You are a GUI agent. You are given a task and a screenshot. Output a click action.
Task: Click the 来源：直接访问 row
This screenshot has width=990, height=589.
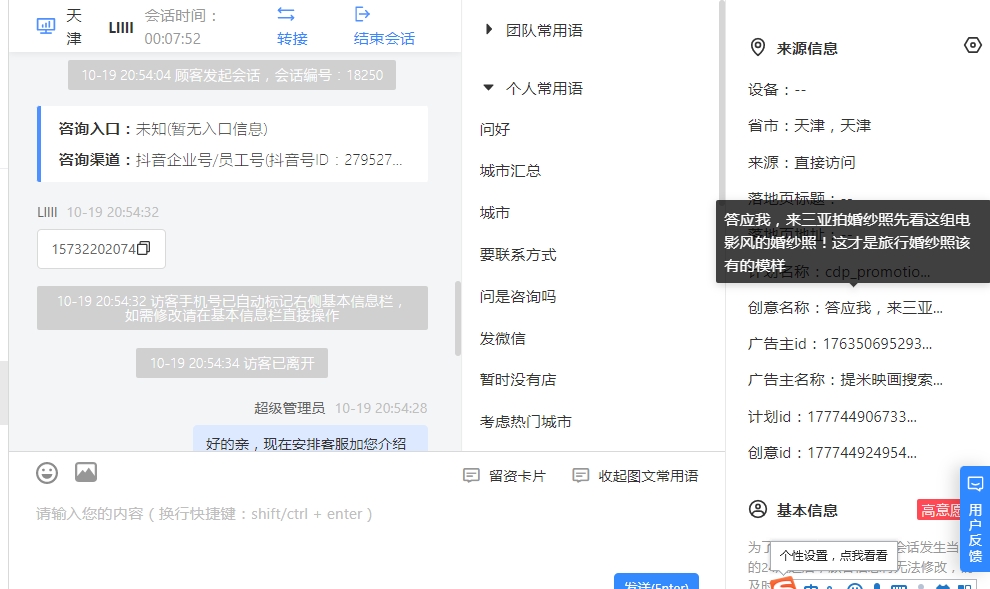click(802, 162)
